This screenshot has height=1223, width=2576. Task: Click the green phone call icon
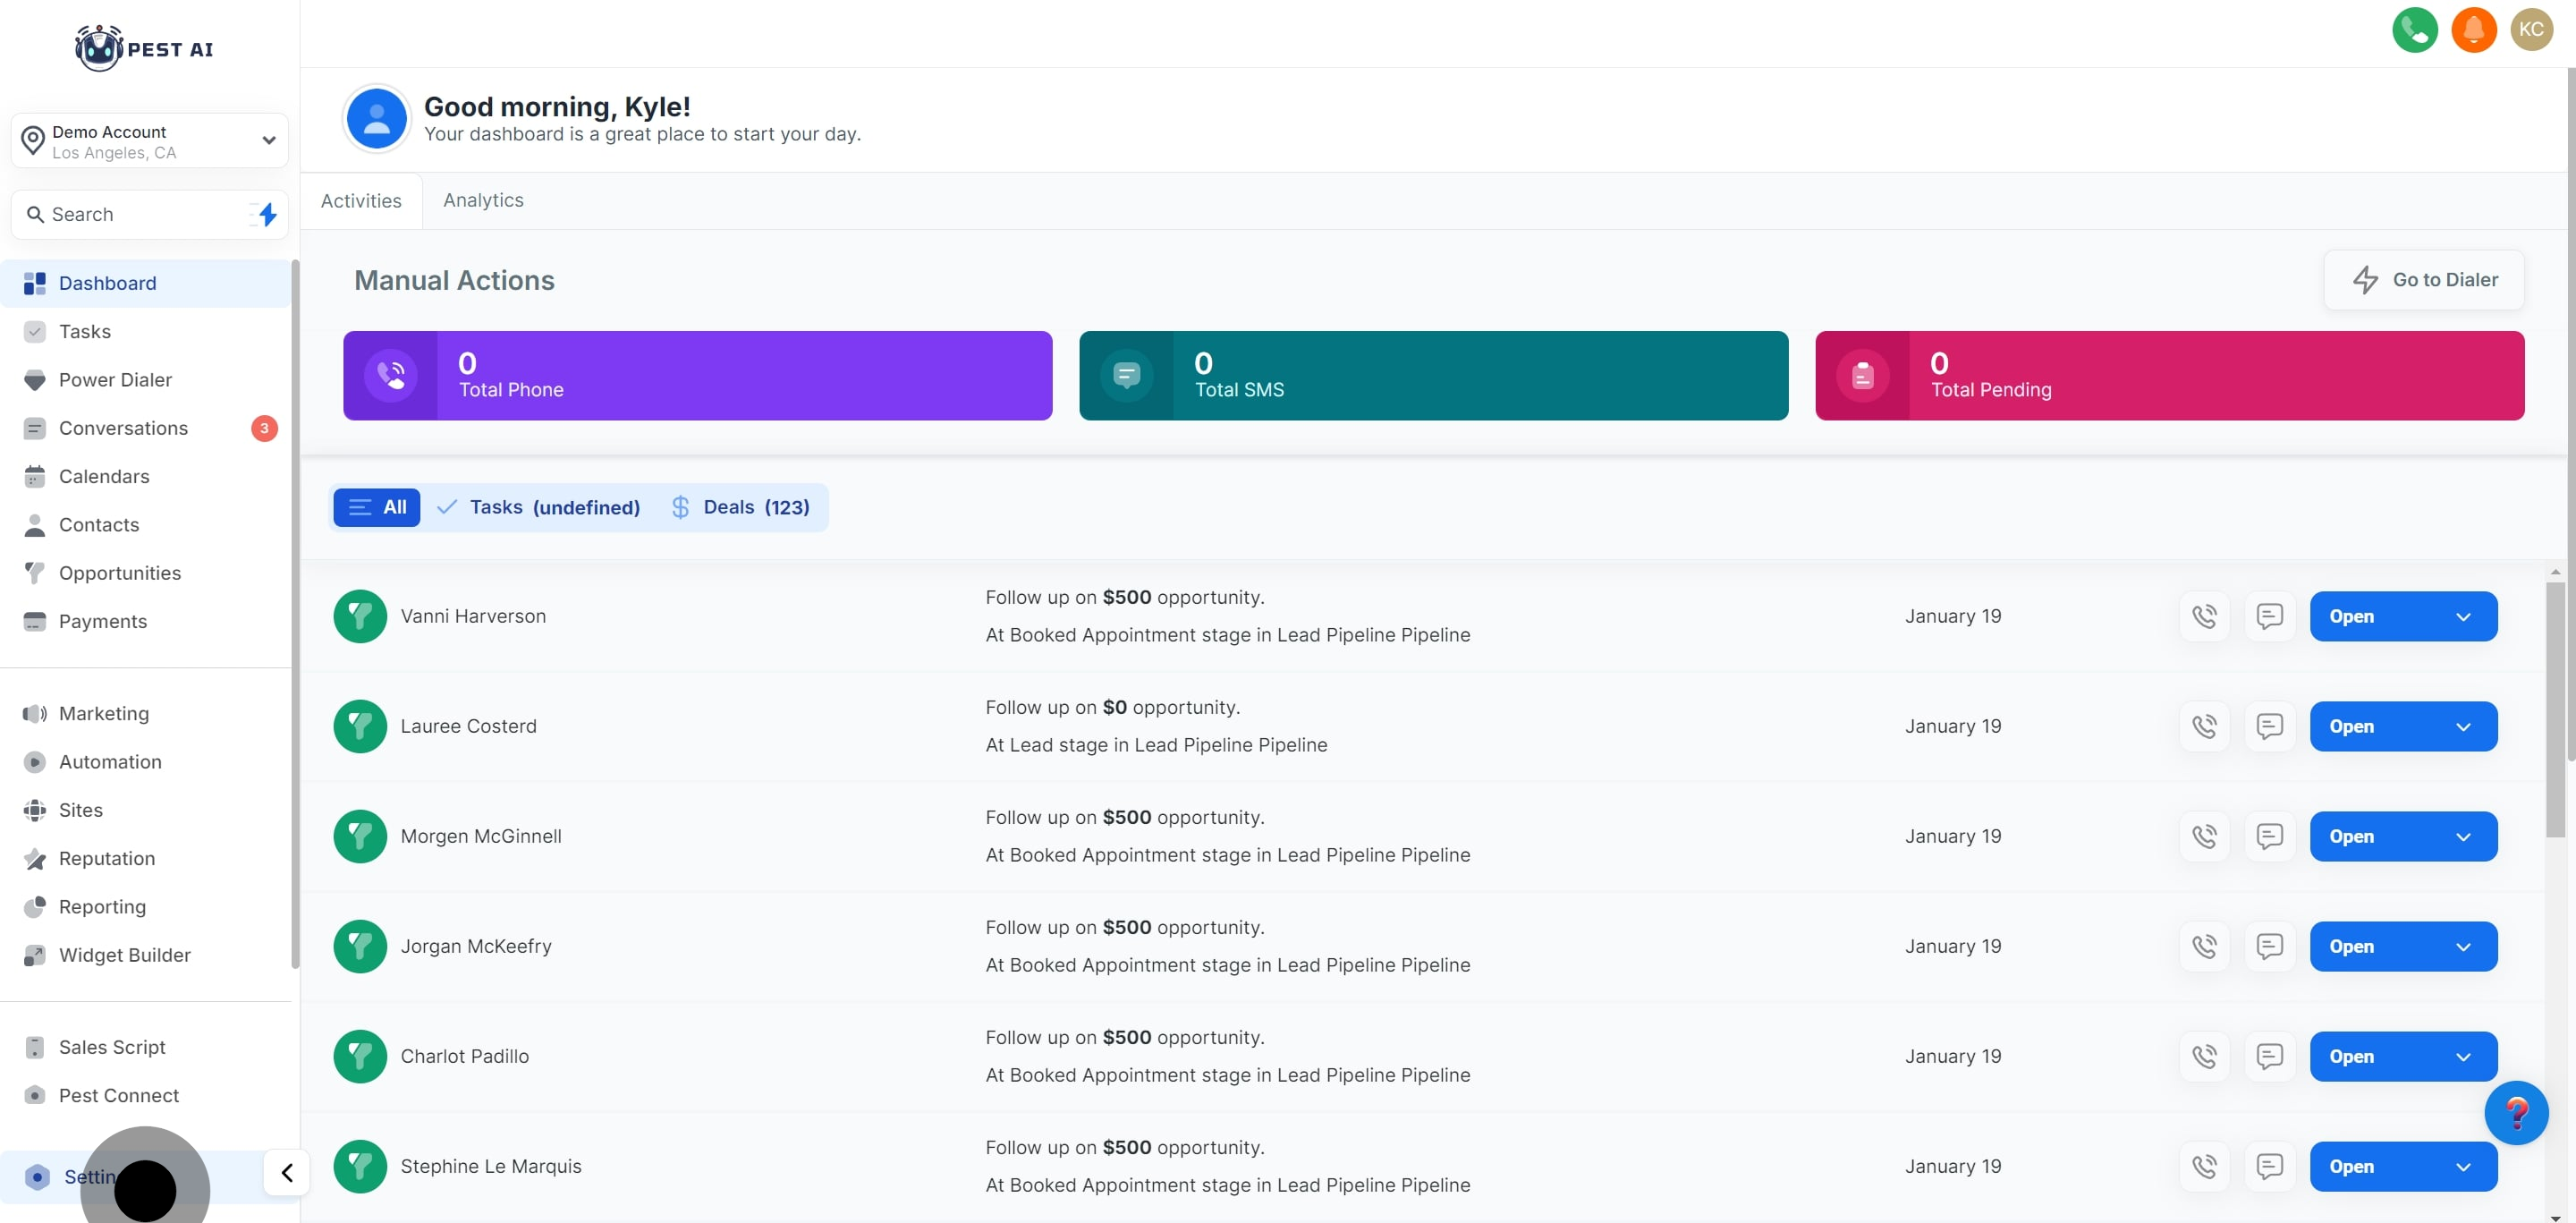click(x=2414, y=29)
